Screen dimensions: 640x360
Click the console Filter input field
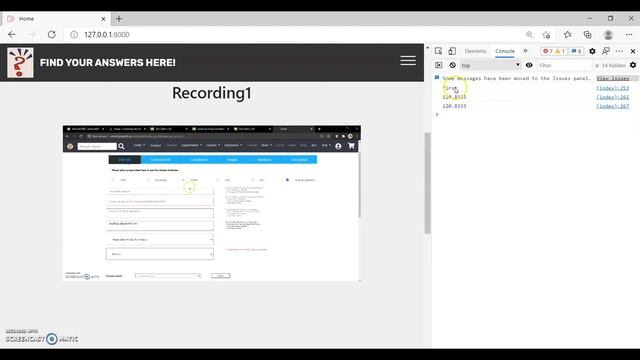(x=564, y=65)
